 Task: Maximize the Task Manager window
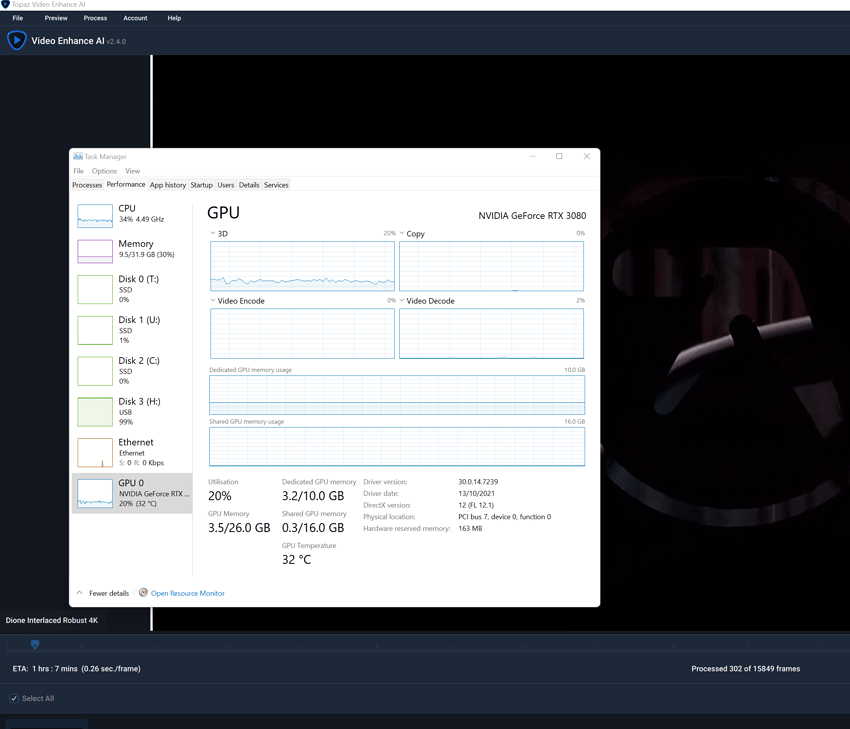point(559,156)
